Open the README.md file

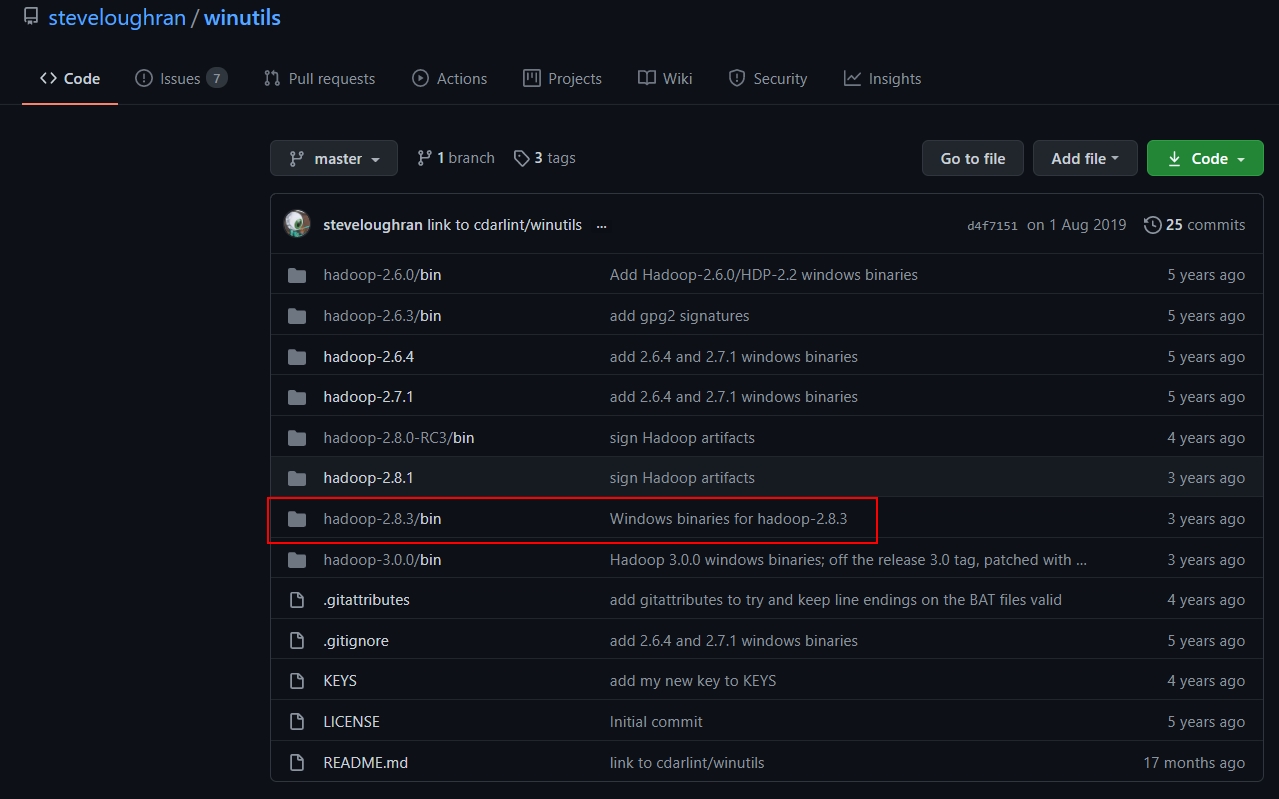tap(365, 762)
